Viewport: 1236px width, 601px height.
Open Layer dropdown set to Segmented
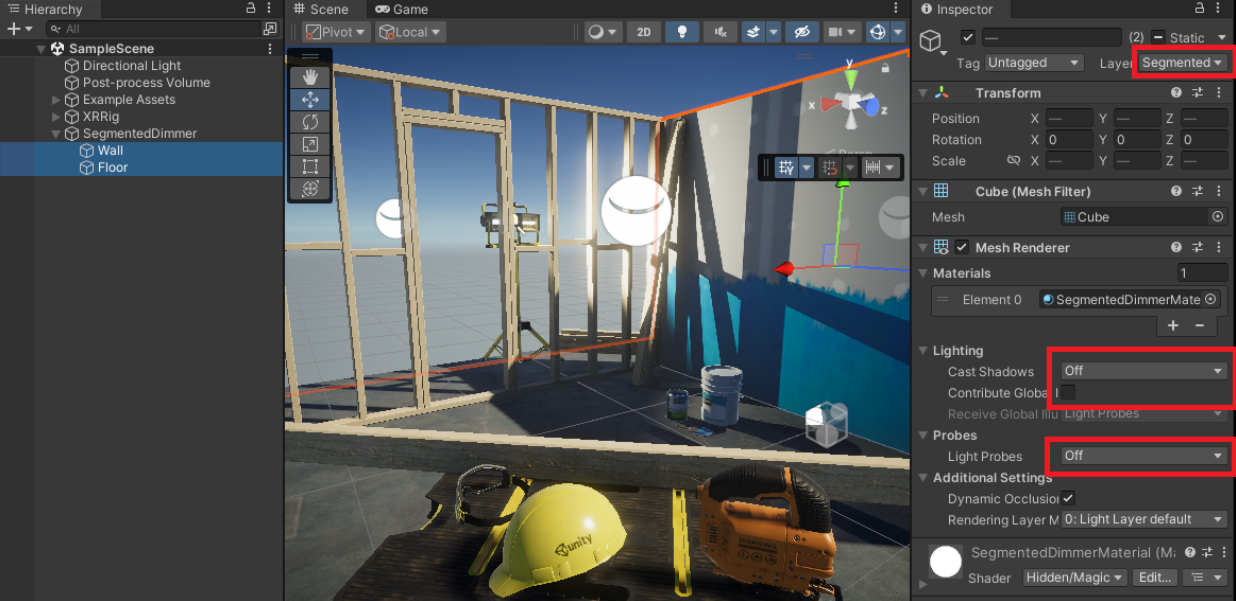[1182, 63]
